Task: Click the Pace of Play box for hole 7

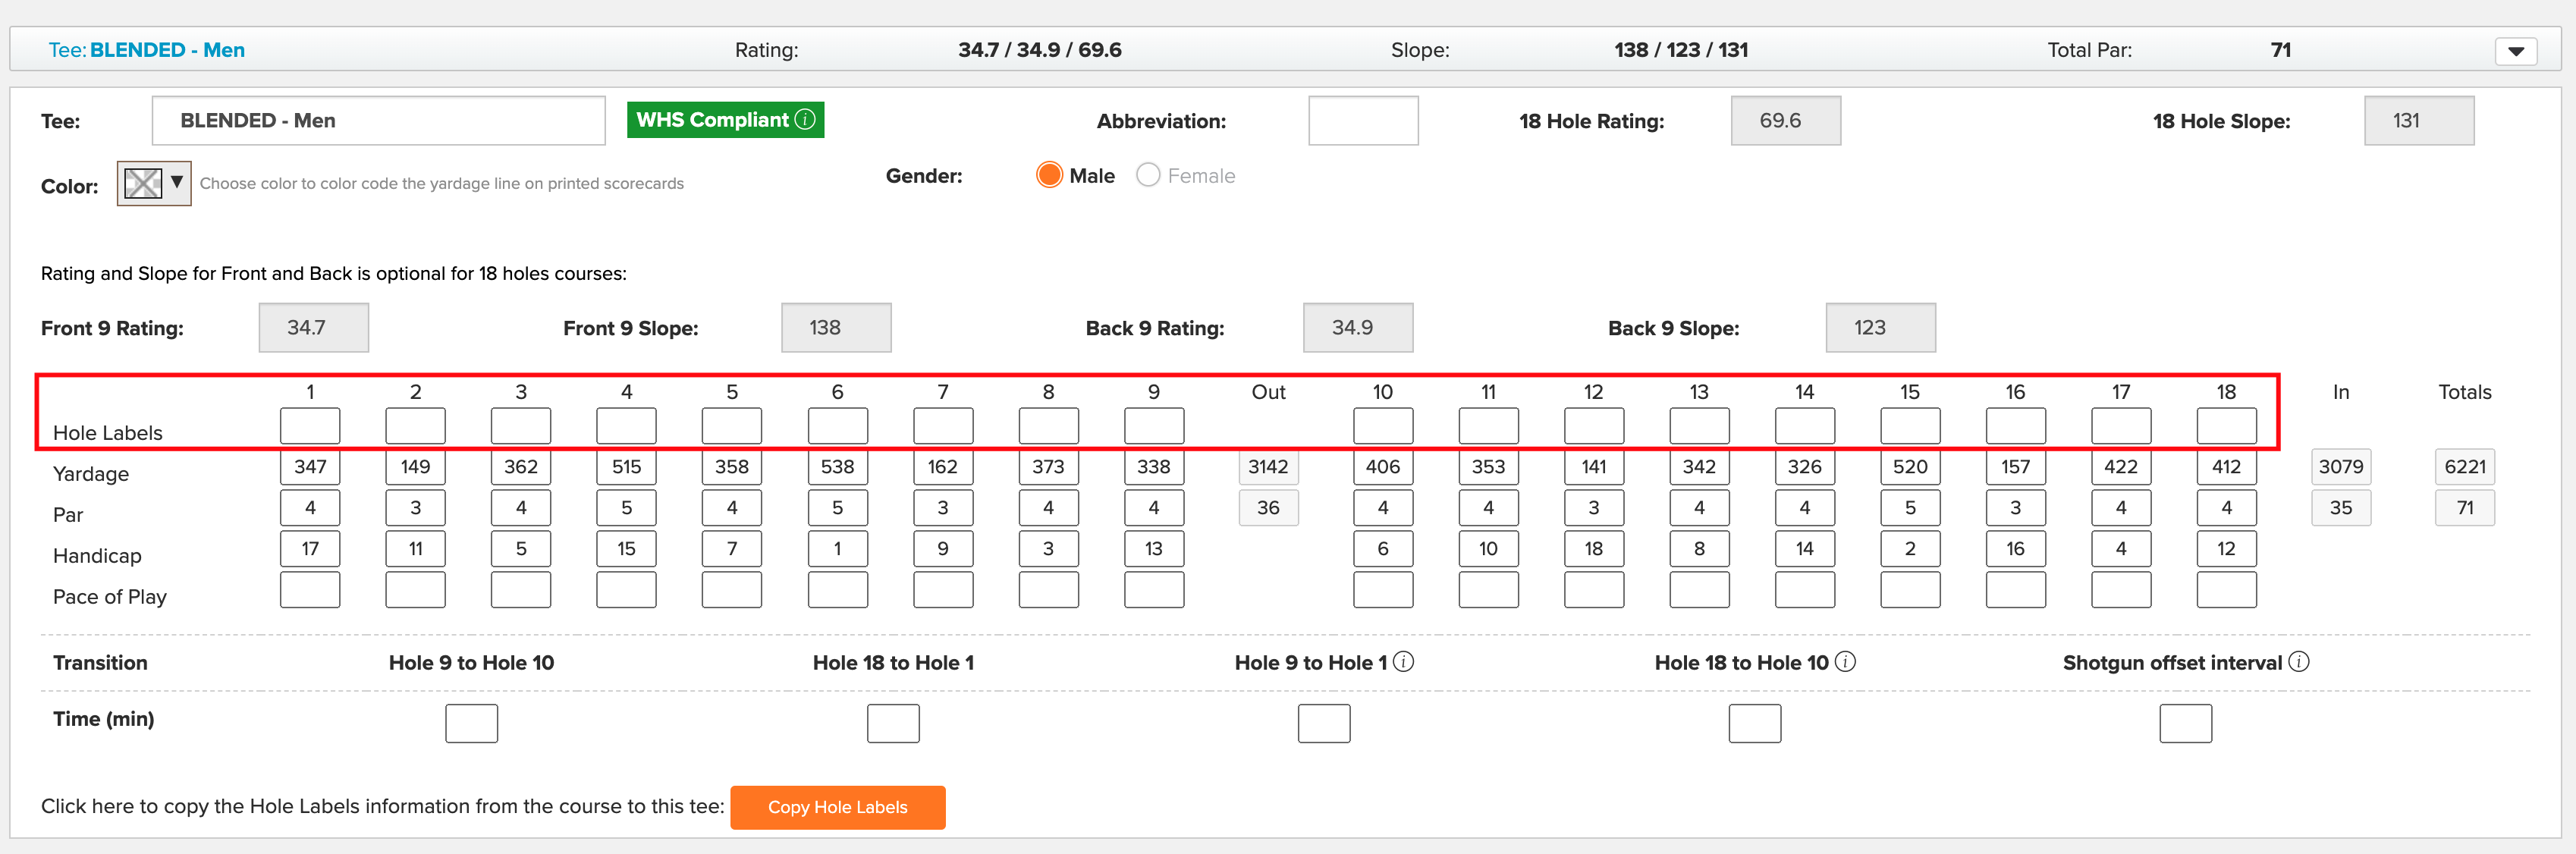Action: coord(943,590)
